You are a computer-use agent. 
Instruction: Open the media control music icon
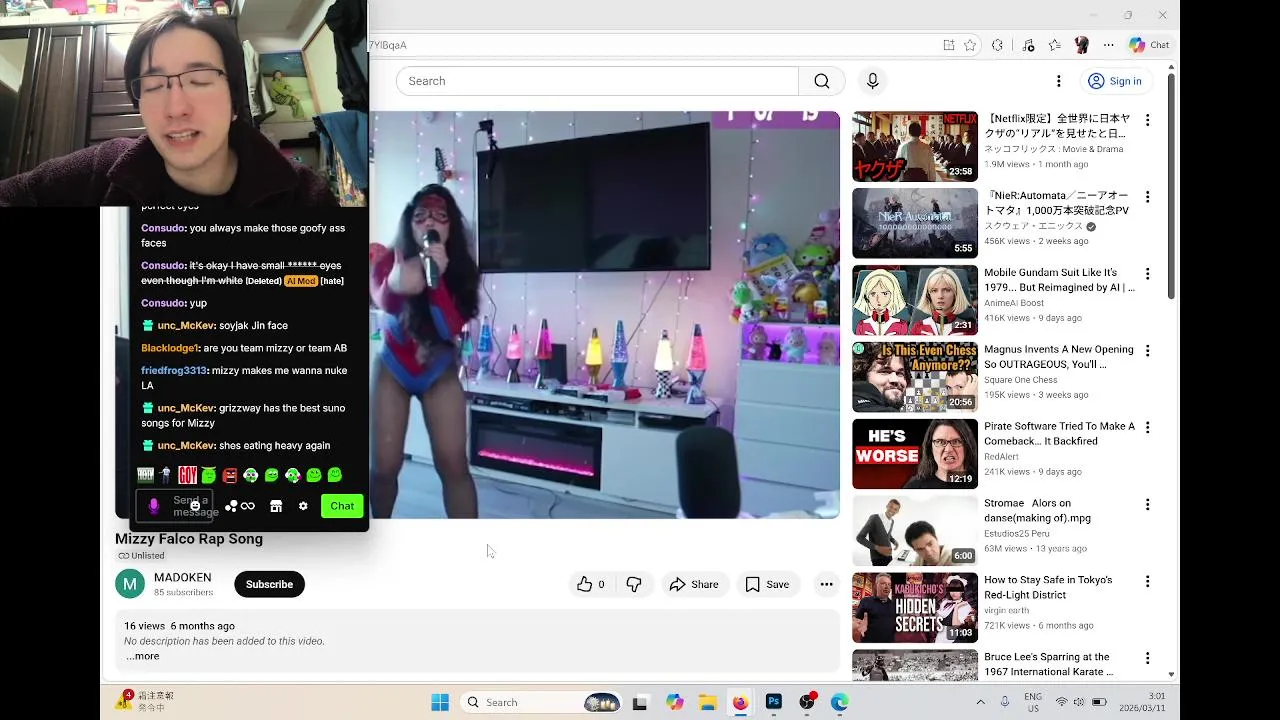[1028, 45]
